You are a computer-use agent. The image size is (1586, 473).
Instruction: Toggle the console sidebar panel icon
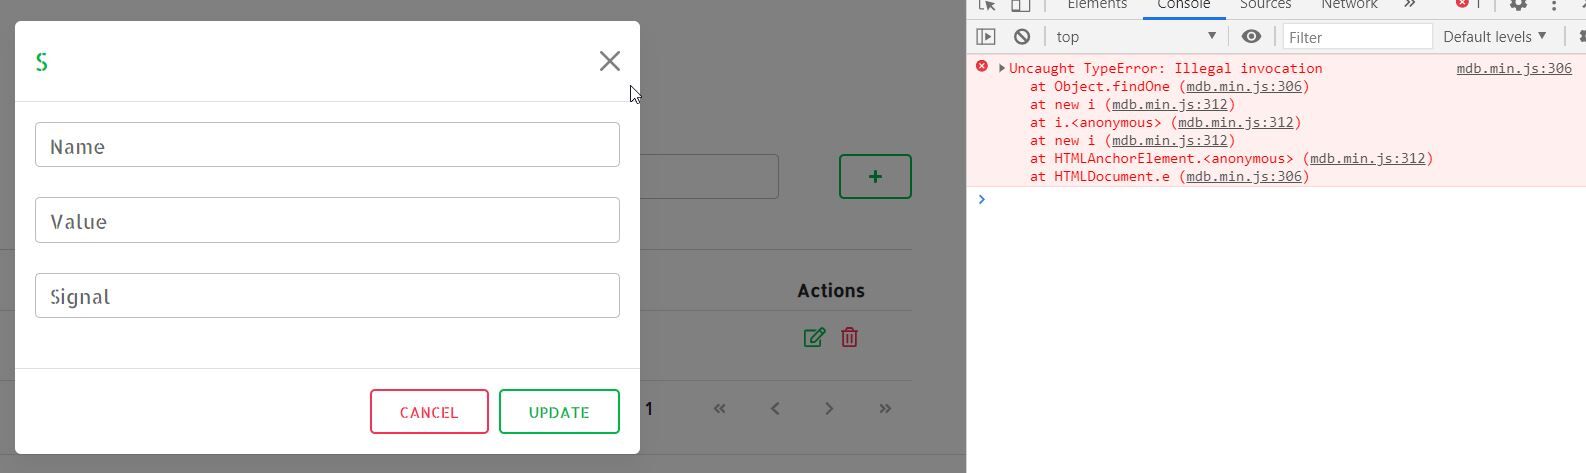(x=986, y=37)
